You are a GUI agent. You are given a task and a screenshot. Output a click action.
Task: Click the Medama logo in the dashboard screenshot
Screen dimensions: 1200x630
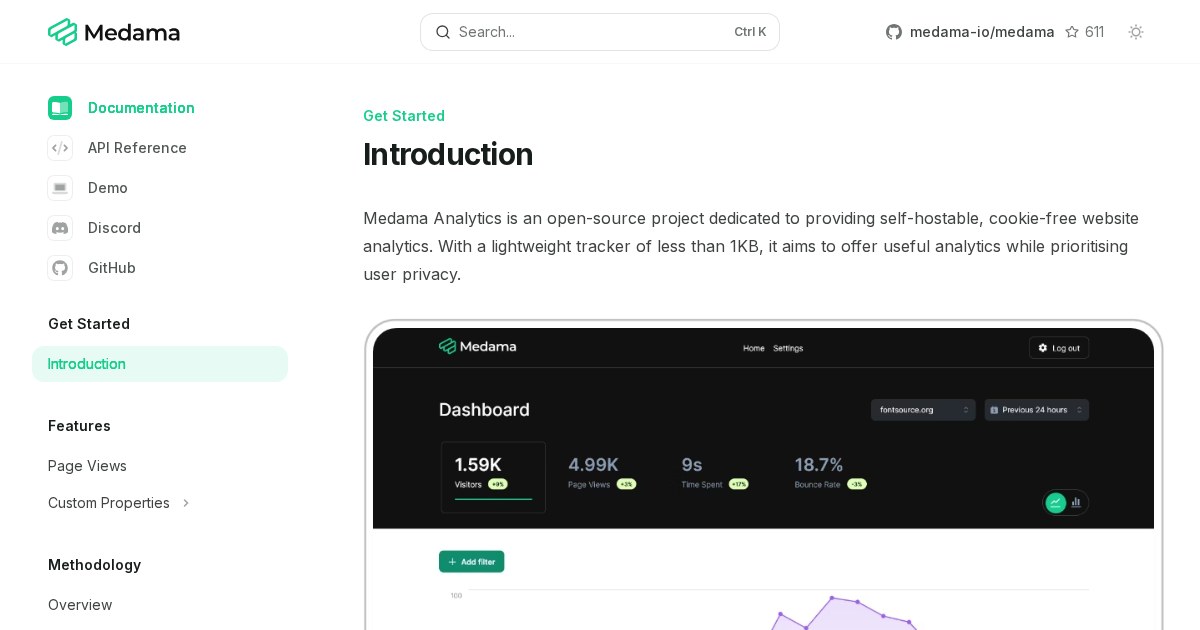tap(478, 347)
